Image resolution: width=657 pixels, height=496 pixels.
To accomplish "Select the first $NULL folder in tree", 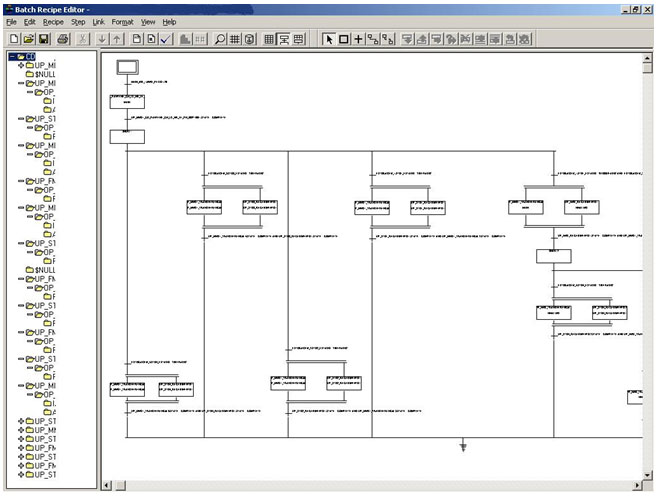I will 40,74.
